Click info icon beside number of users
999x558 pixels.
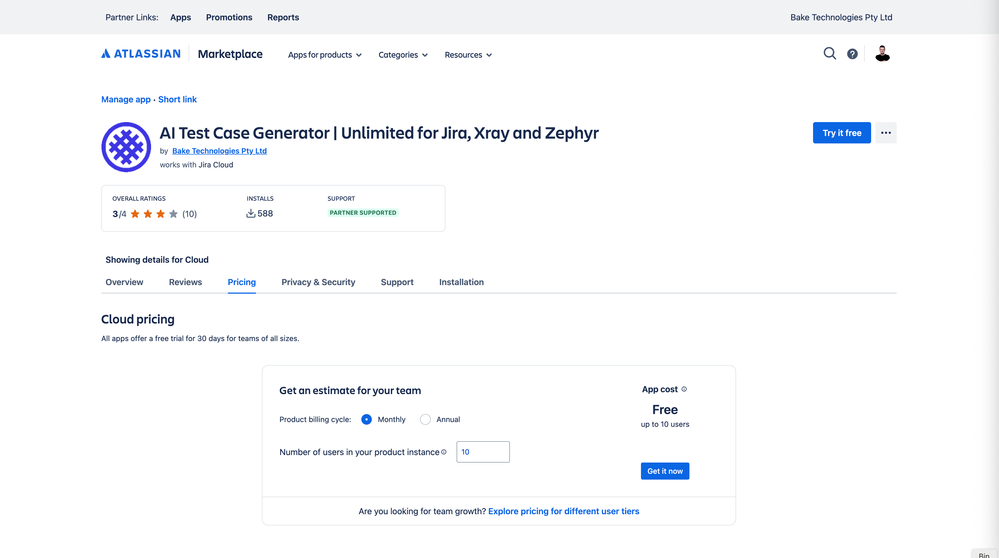[x=444, y=452]
